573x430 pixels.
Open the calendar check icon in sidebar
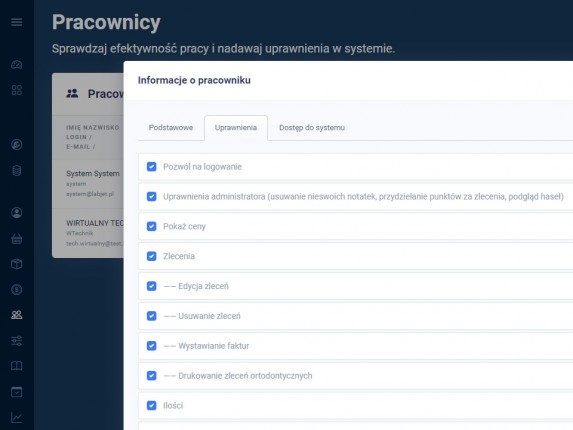pyautogui.click(x=16, y=392)
